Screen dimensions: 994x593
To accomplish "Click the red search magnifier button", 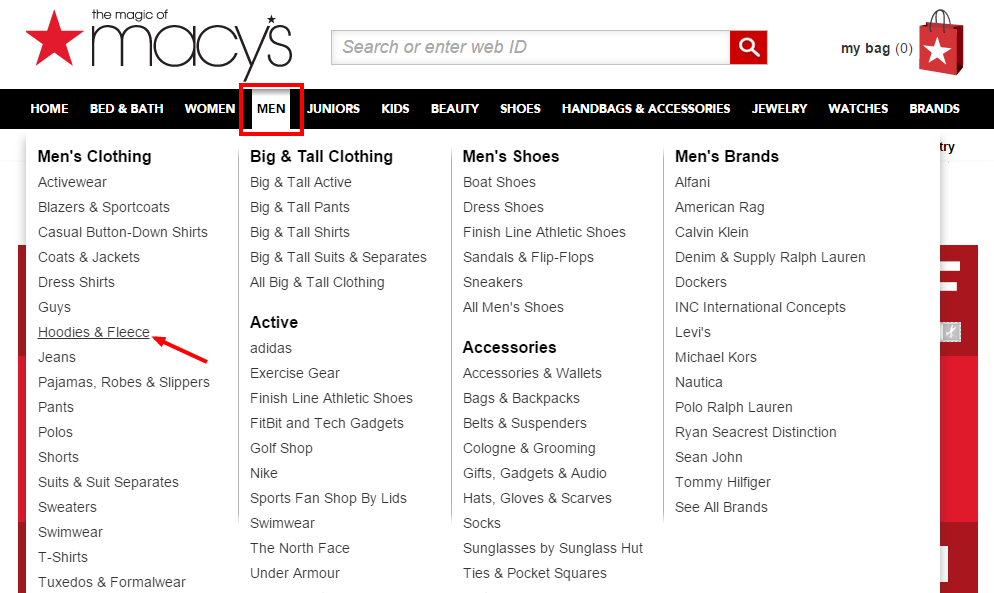I will point(748,48).
